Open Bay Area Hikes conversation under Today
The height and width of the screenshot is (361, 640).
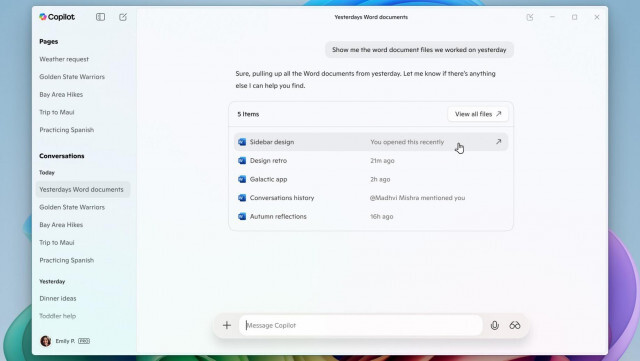[61, 225]
